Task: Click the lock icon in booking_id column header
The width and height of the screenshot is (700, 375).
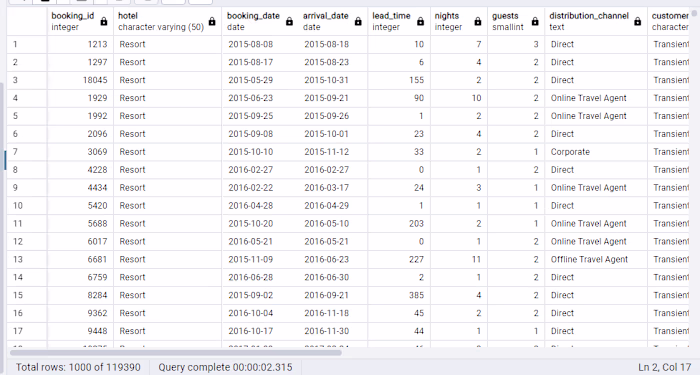Action: pyautogui.click(x=104, y=21)
